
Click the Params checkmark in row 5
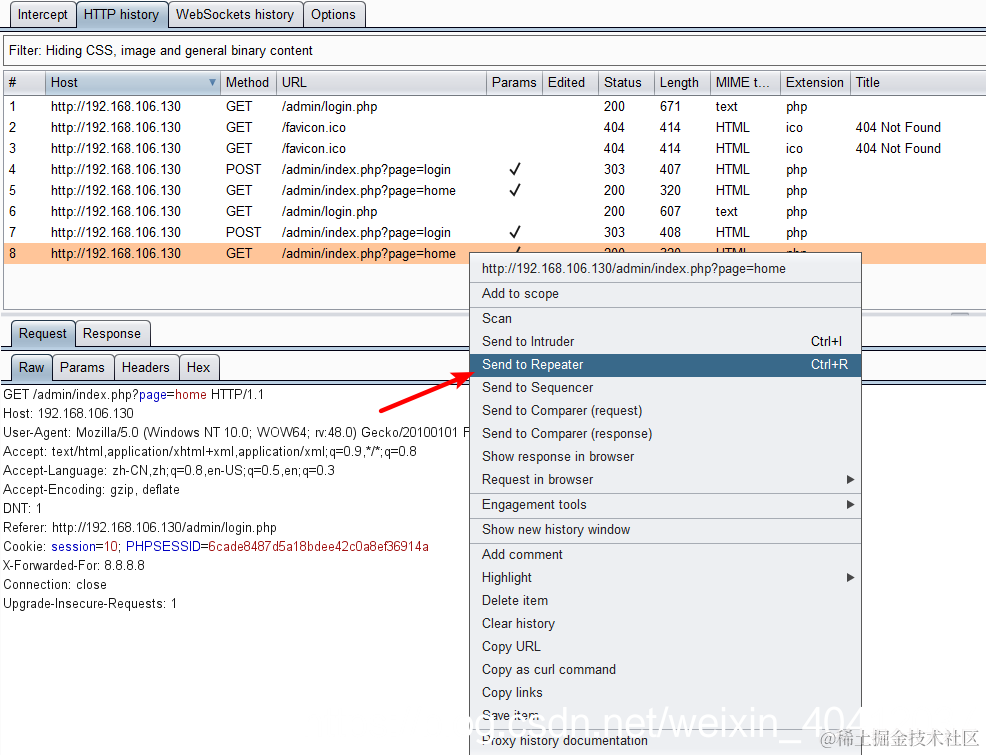point(515,190)
